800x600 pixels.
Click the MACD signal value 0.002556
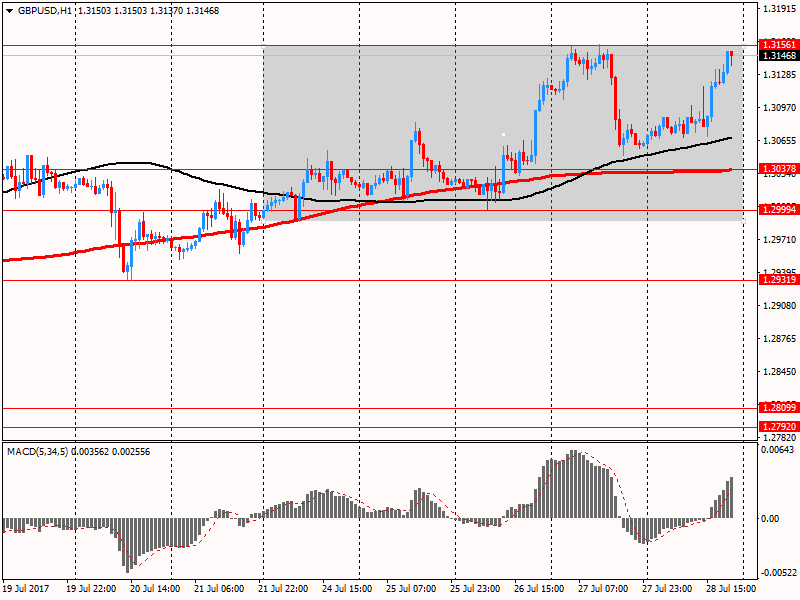[131, 452]
